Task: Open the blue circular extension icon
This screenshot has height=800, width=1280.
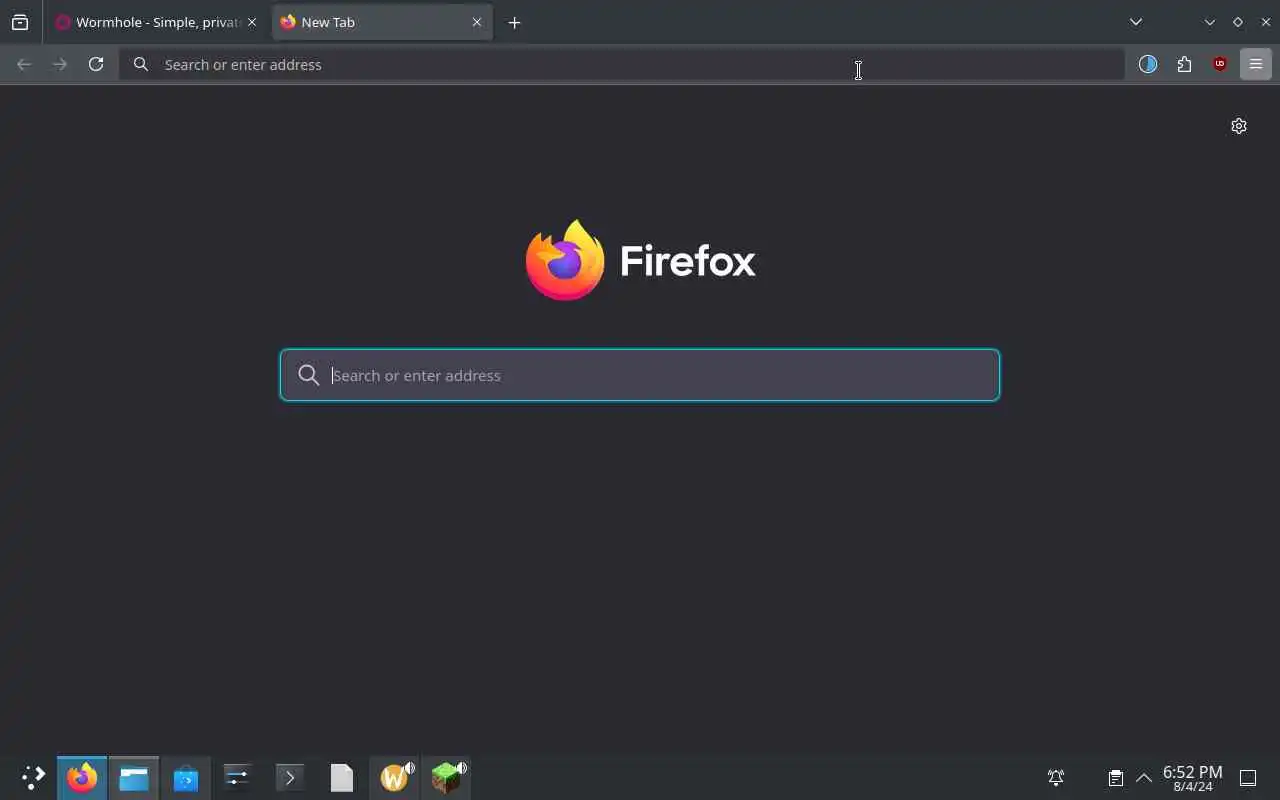Action: tap(1148, 64)
